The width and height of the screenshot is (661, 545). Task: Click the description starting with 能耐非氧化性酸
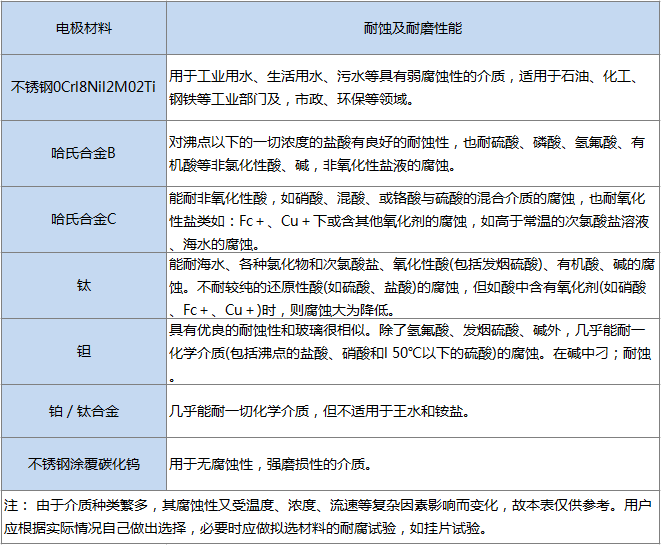[407, 199]
